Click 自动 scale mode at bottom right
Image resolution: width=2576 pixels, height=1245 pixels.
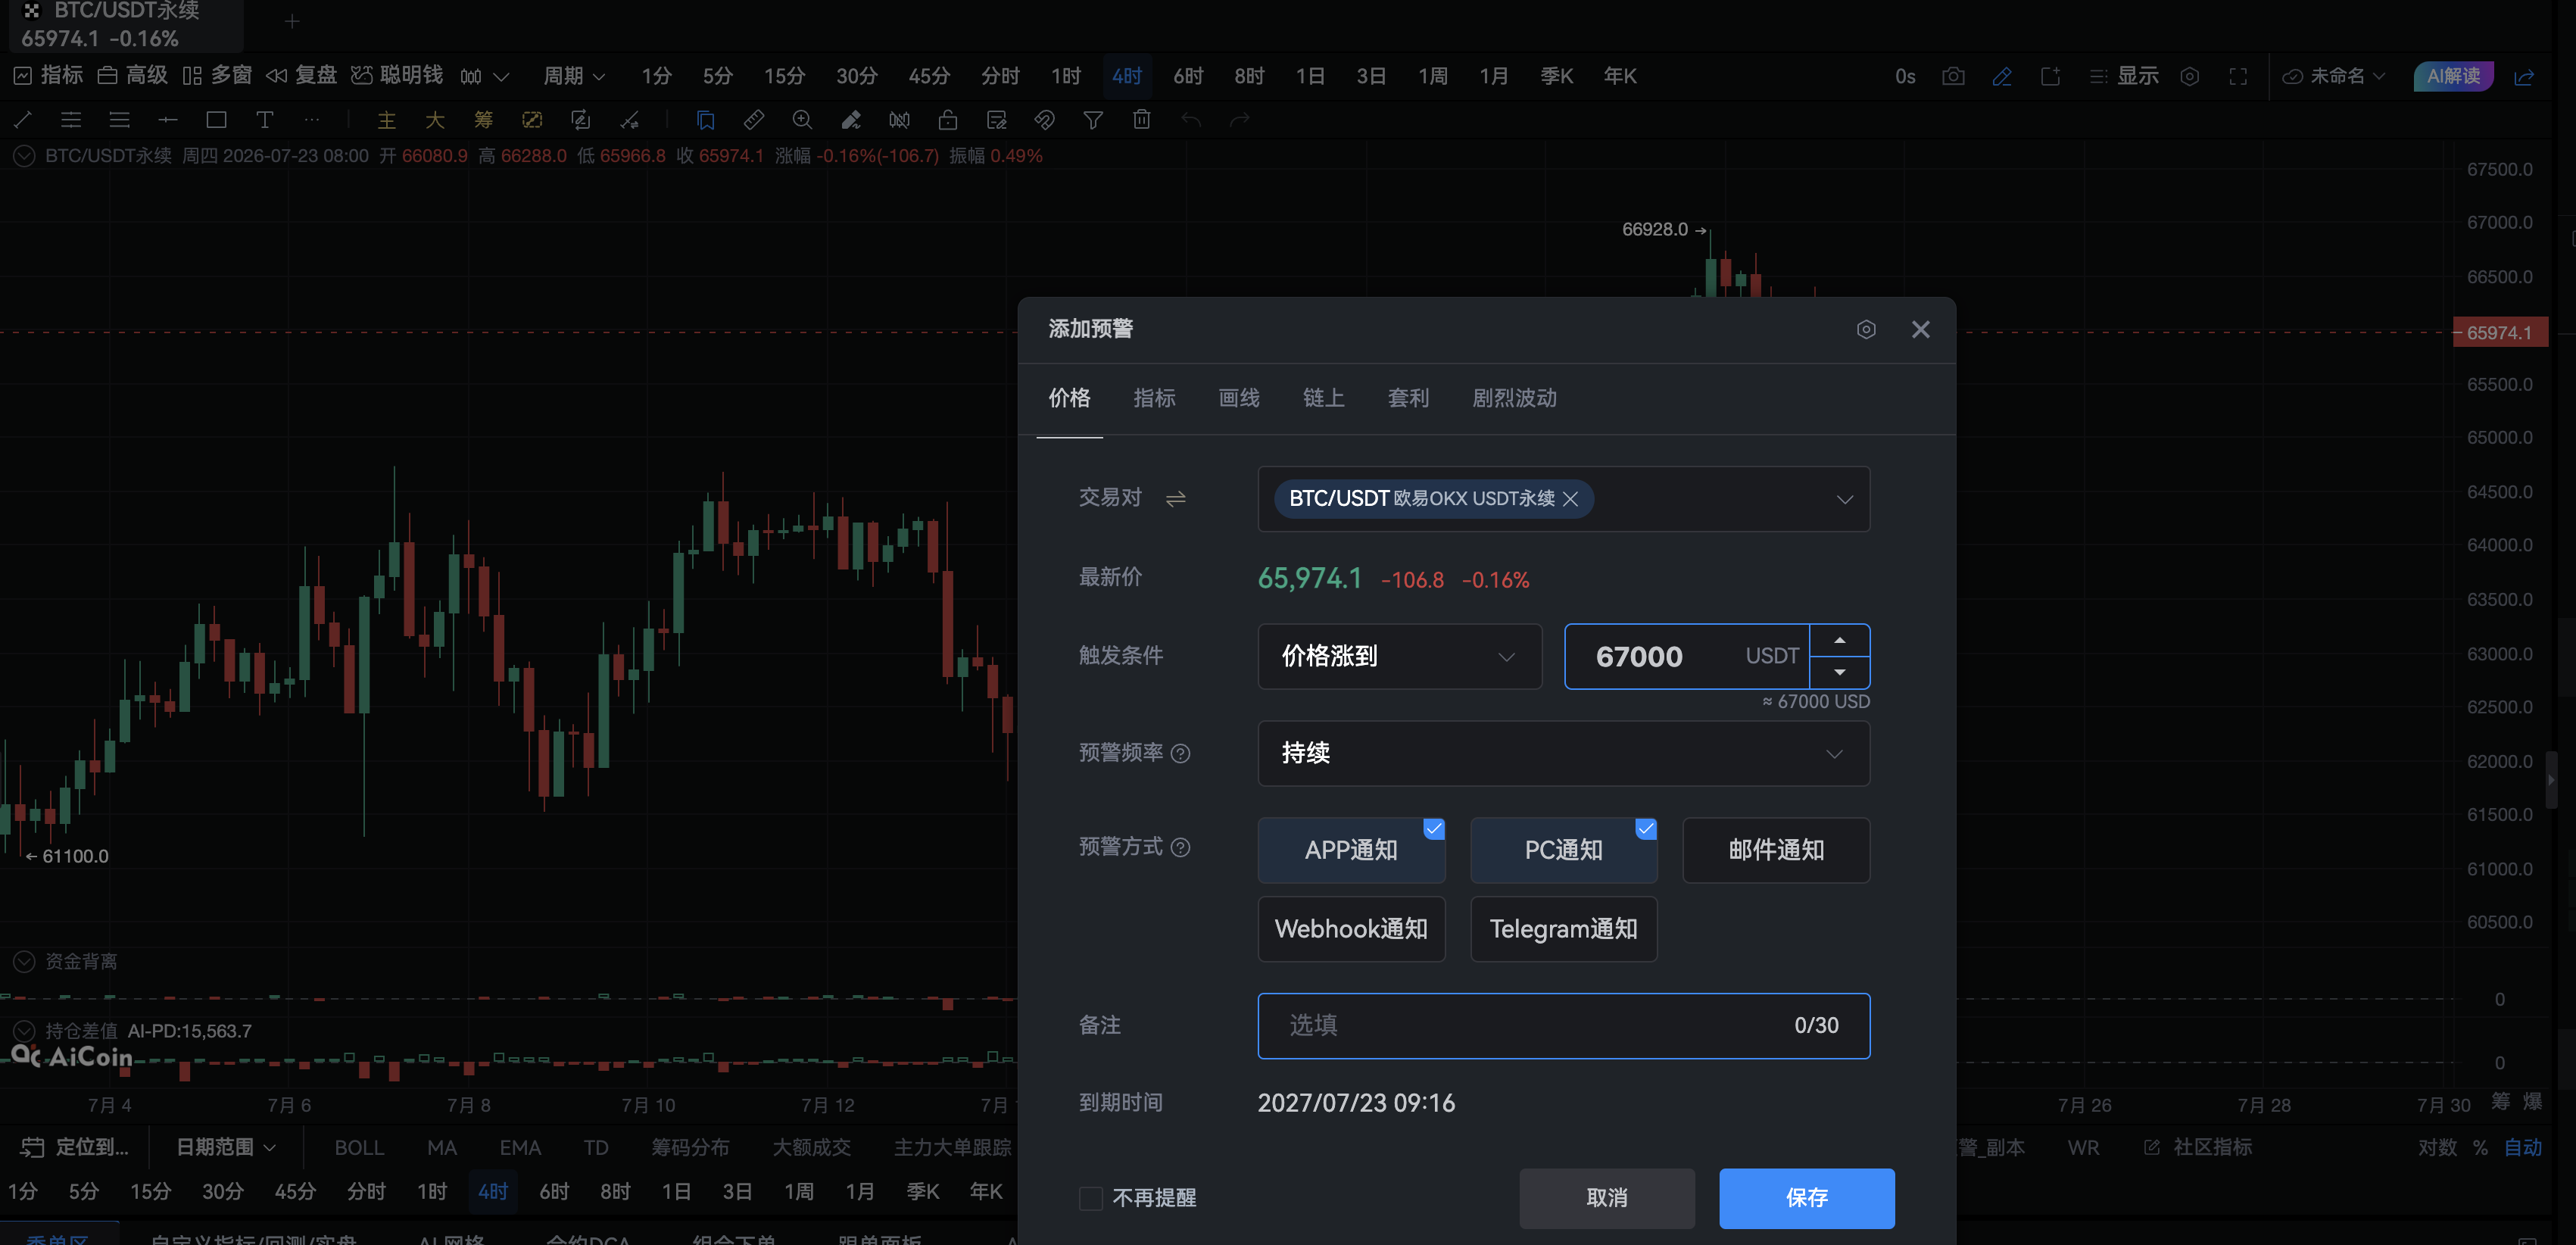coord(2522,1147)
